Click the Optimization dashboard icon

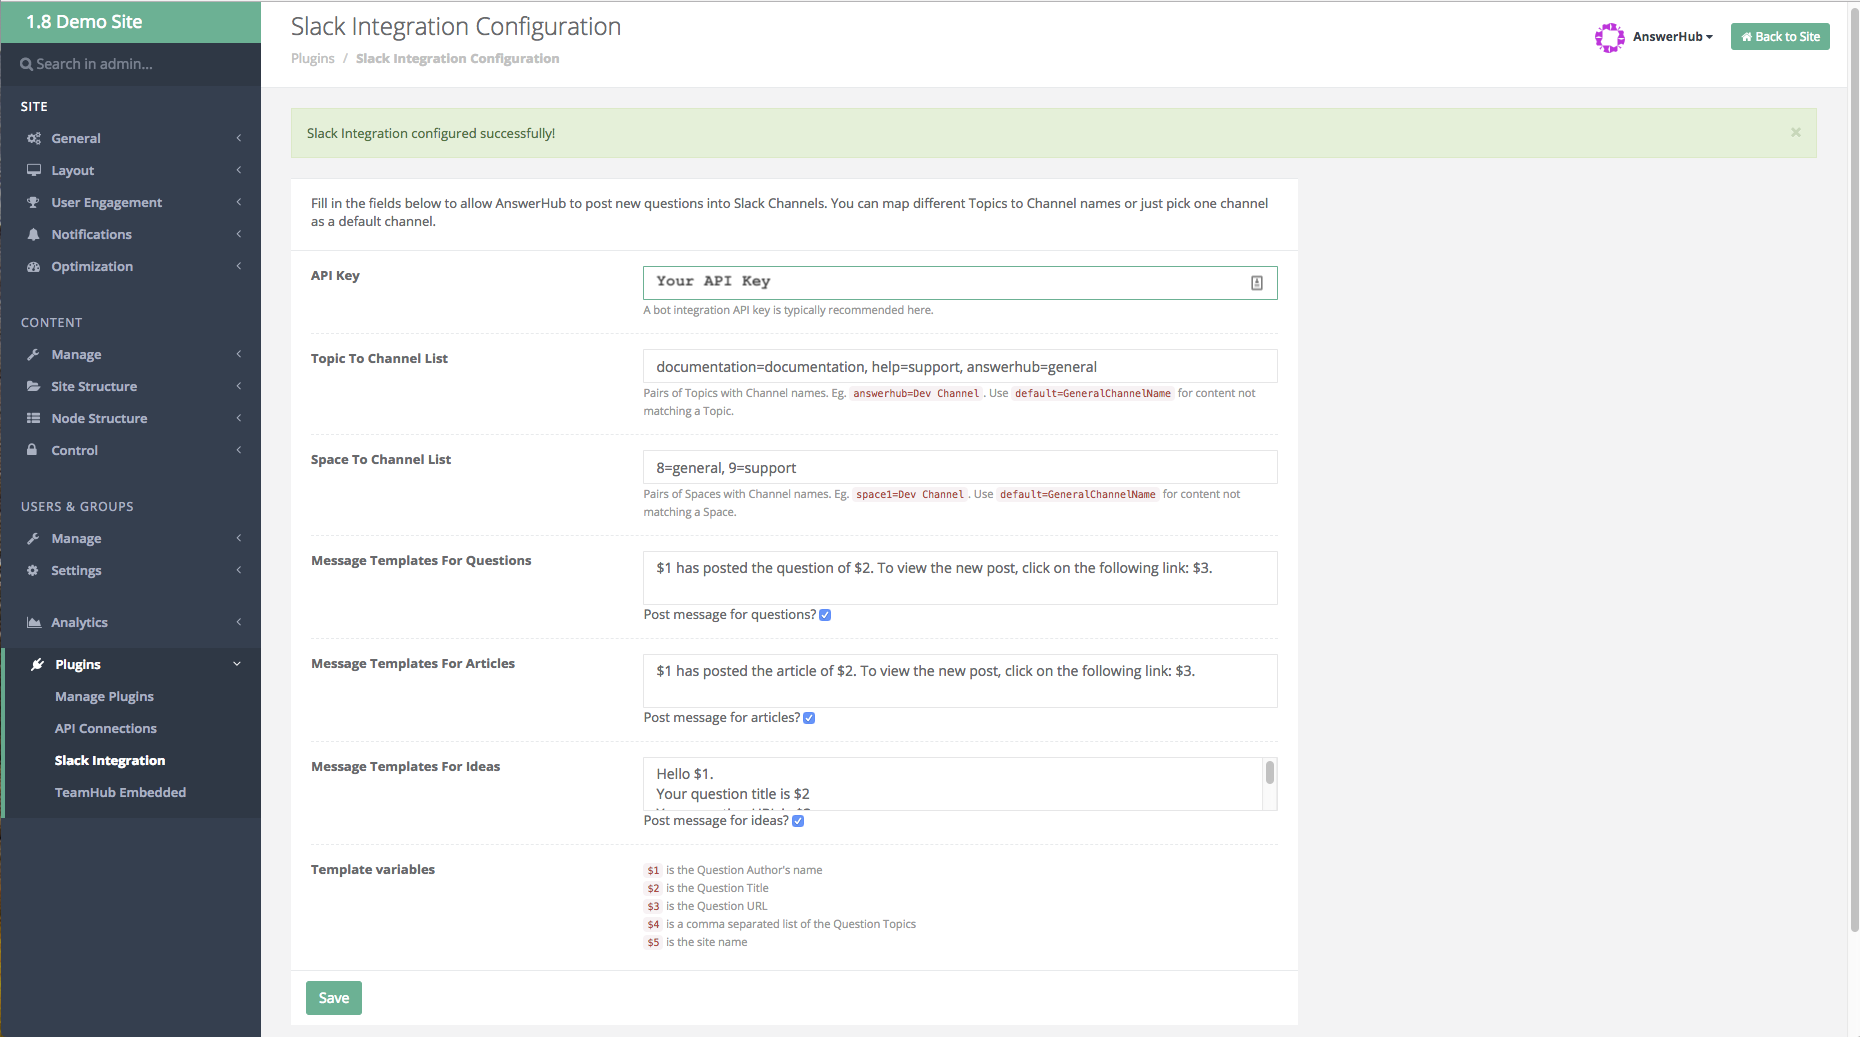tap(34, 266)
